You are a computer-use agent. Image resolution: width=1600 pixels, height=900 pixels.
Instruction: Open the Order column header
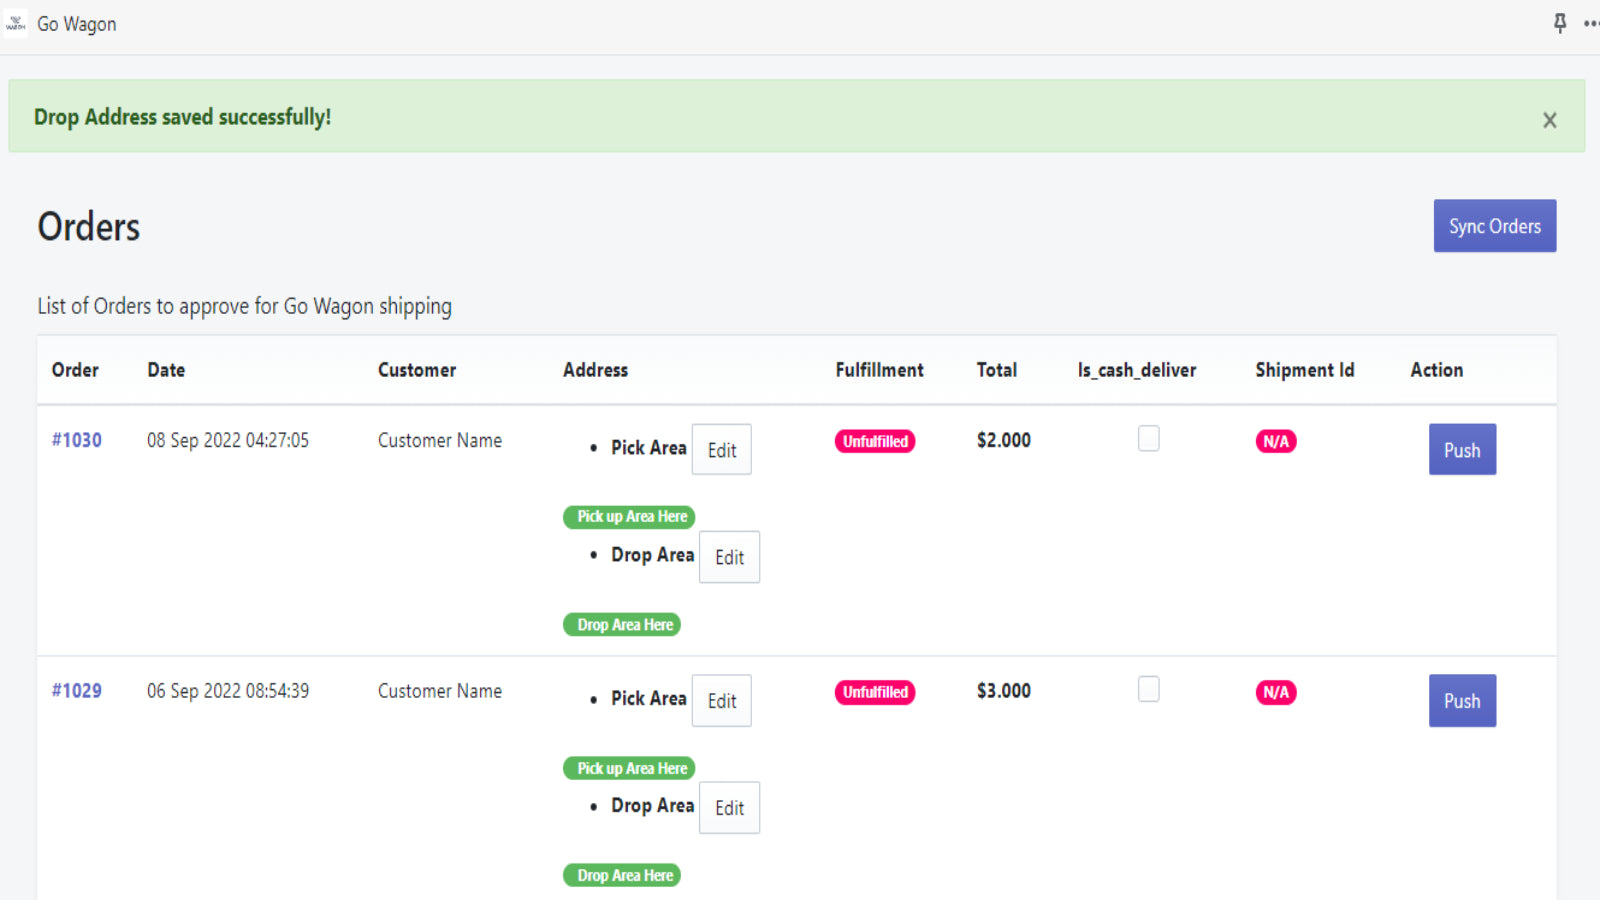point(74,369)
